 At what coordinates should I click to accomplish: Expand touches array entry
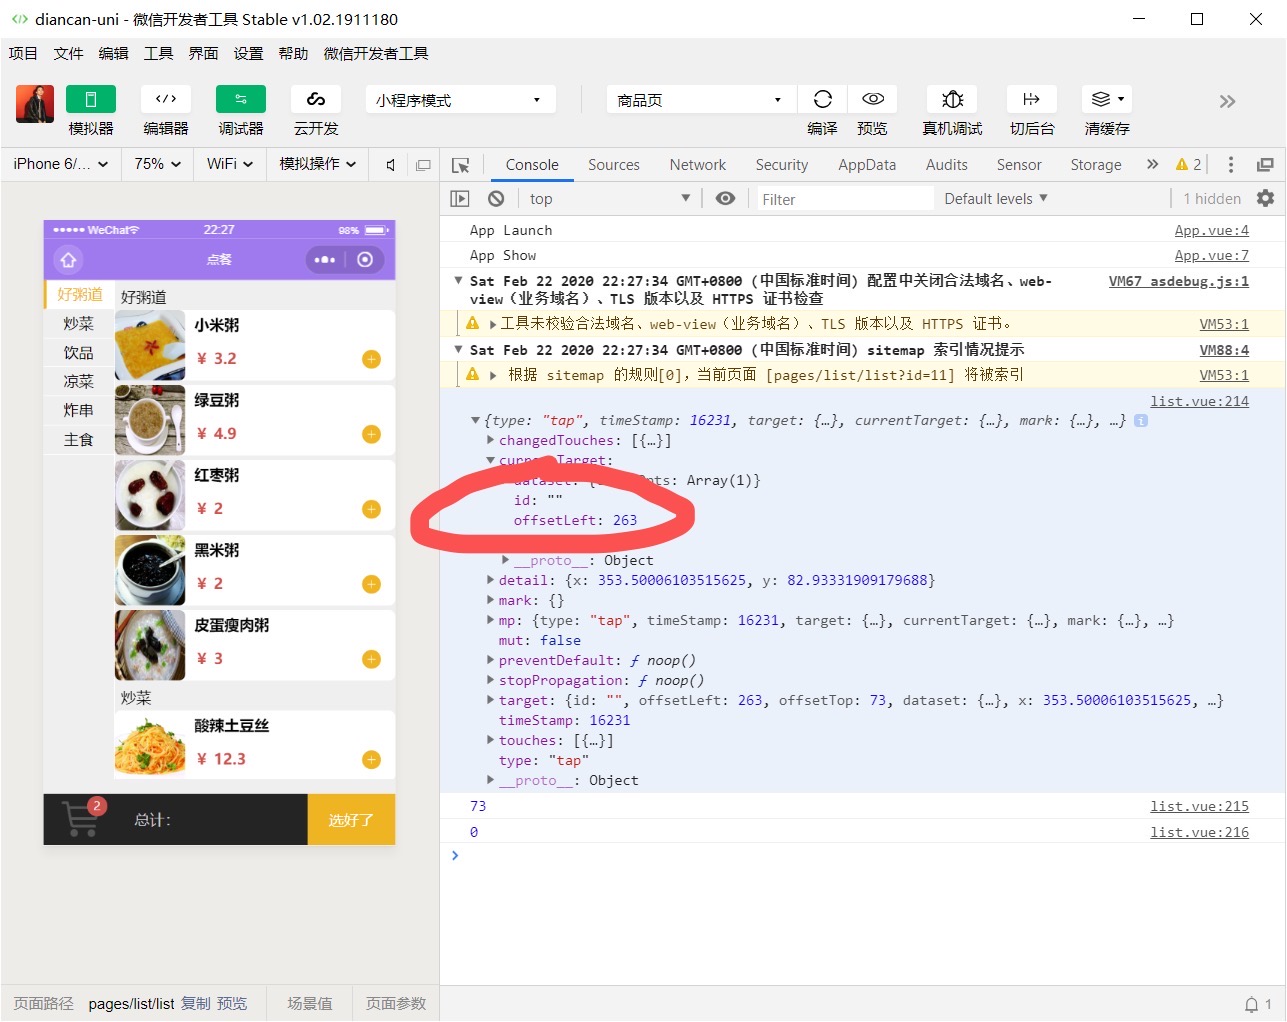(x=490, y=740)
